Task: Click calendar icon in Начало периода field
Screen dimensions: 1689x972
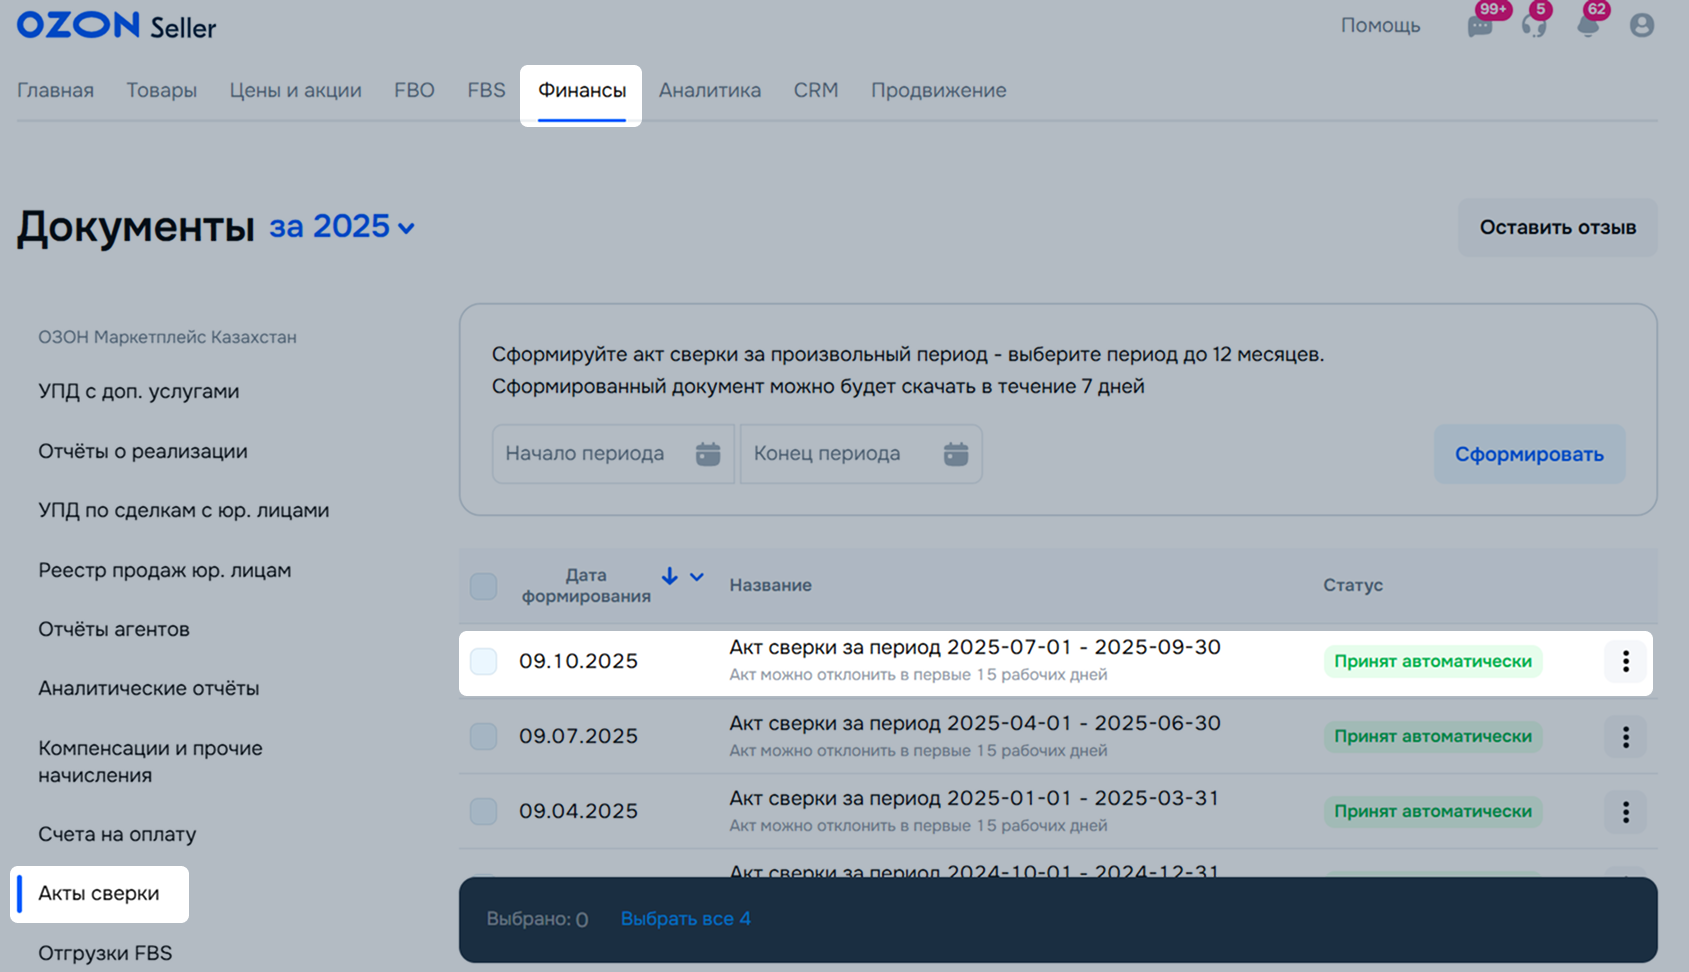Action: 708,454
